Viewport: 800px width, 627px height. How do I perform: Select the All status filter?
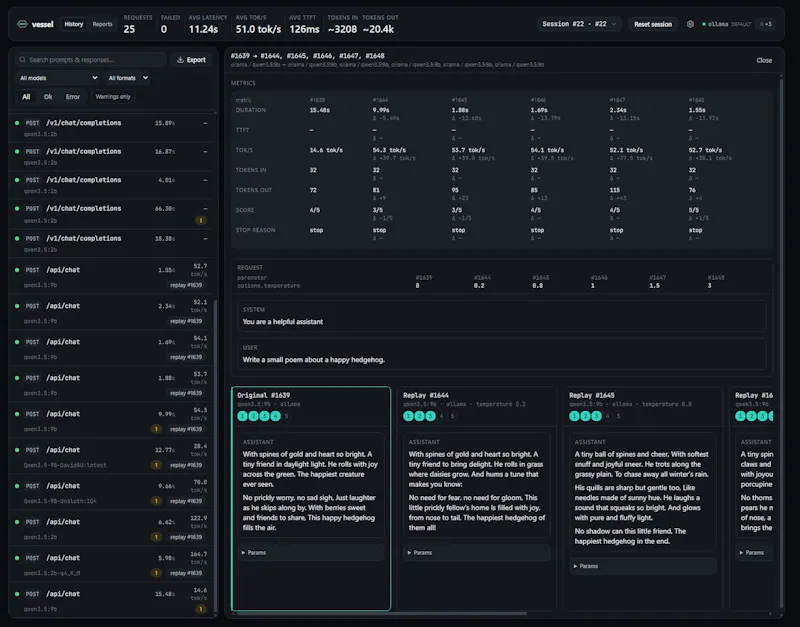26,97
